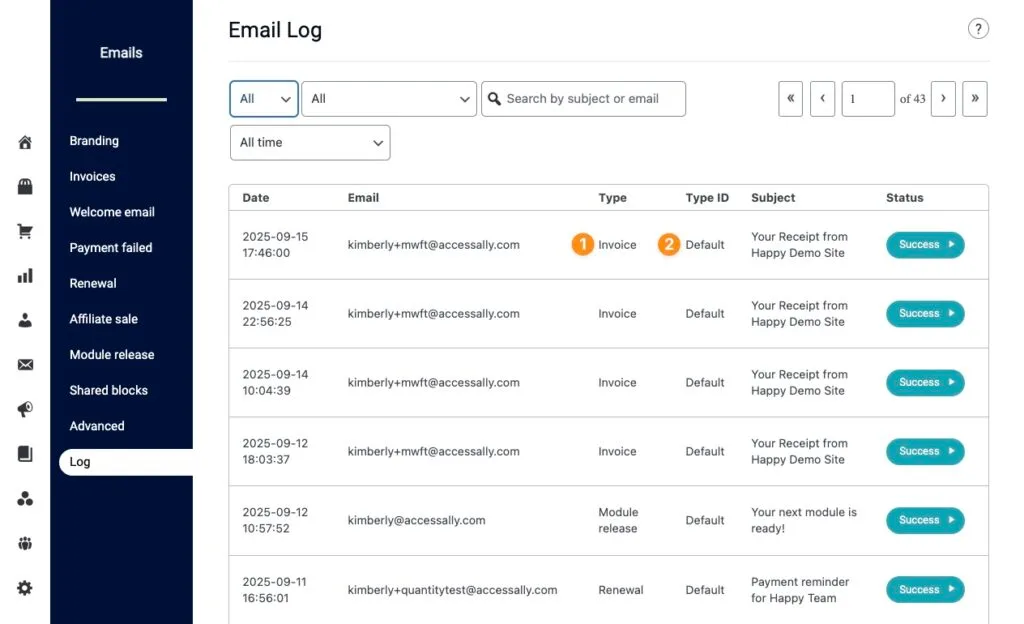Go to Module release email settings
Screen dimensions: 1024x624
tap(111, 355)
